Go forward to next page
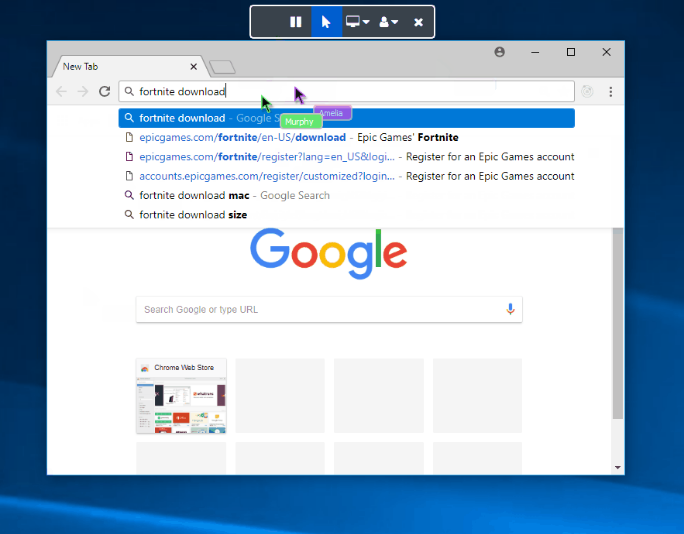 83,92
